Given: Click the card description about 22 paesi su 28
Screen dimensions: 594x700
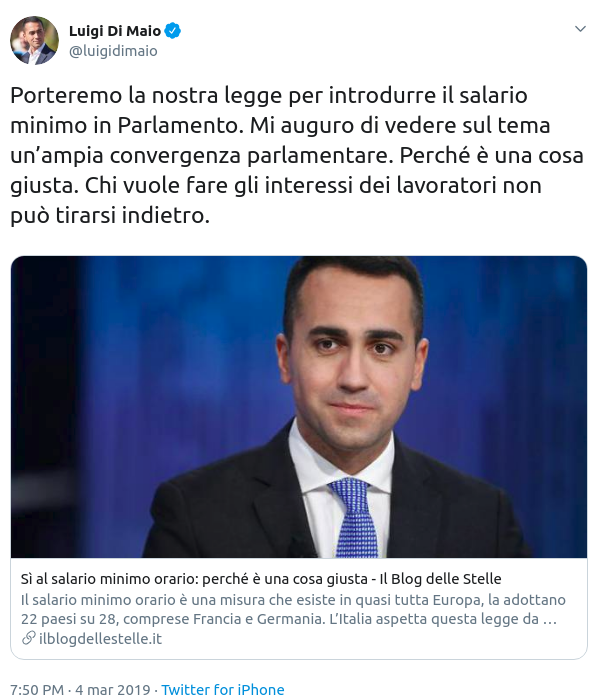Looking at the screenshot, I should [x=293, y=609].
